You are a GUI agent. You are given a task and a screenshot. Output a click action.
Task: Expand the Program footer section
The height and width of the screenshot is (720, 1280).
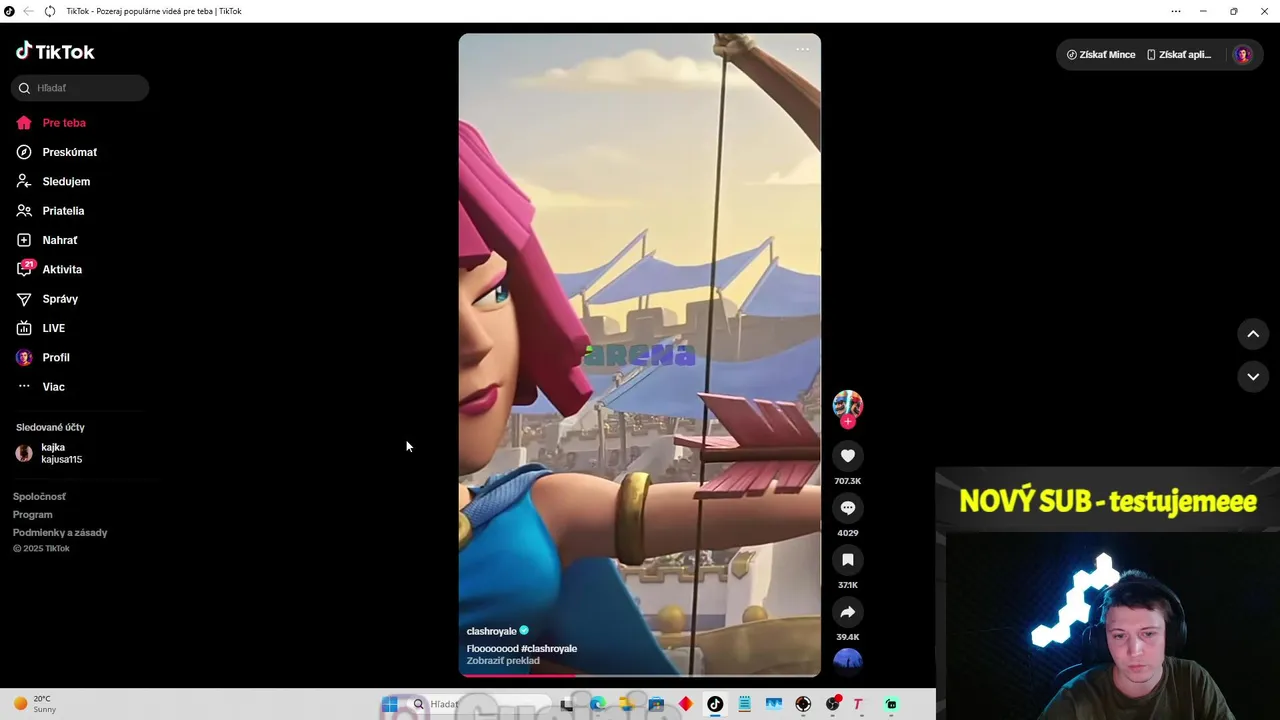[x=33, y=514]
